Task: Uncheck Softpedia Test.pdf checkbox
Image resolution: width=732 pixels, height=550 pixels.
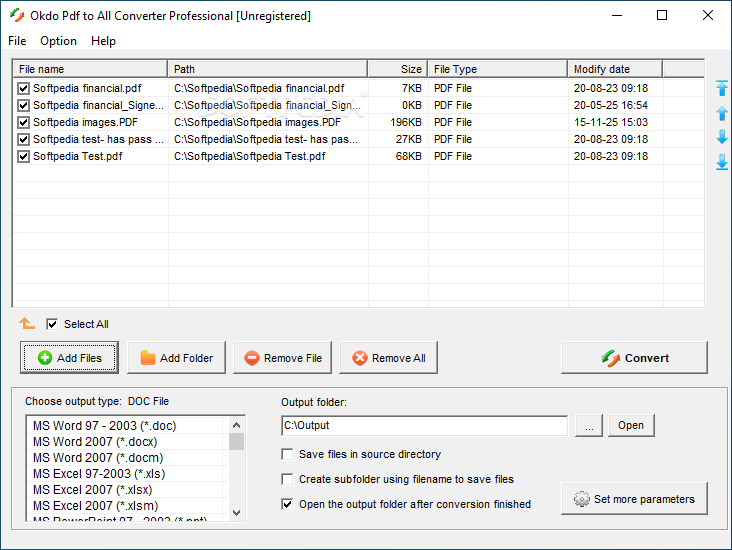Action: coord(23,156)
